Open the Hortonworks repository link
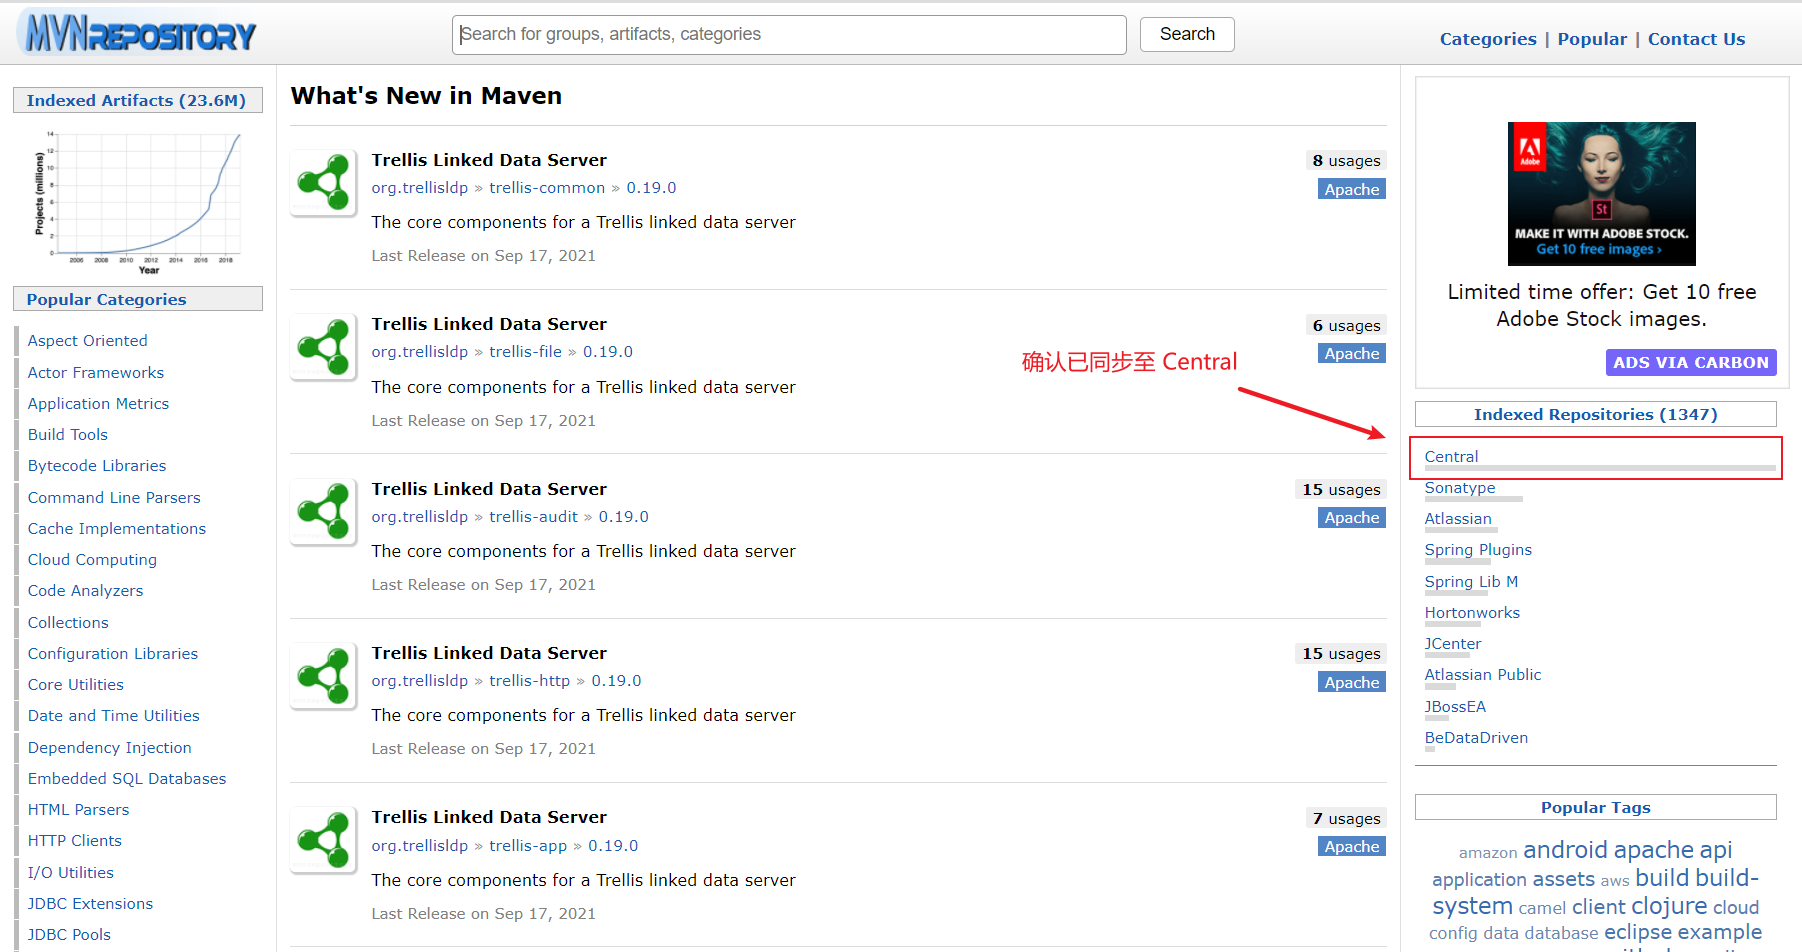Image resolution: width=1802 pixels, height=952 pixels. (x=1472, y=613)
